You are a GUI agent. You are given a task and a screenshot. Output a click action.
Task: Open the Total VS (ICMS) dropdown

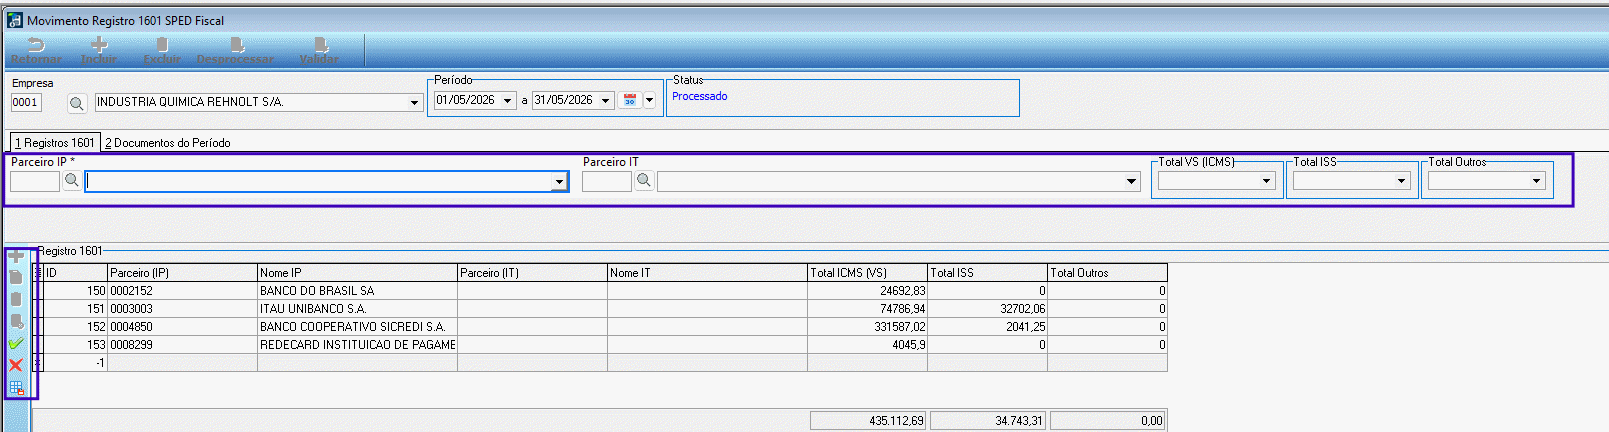pos(1266,181)
